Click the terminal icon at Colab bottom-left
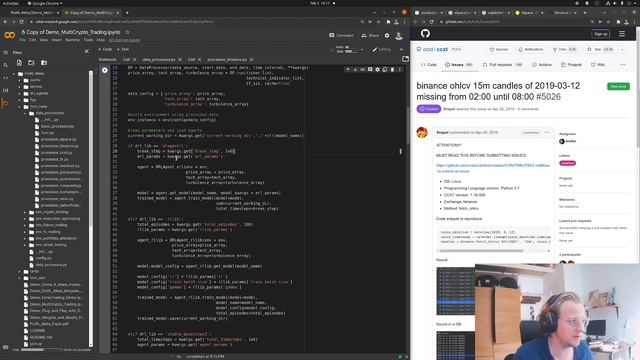This screenshot has height=360, width=640. point(5,347)
